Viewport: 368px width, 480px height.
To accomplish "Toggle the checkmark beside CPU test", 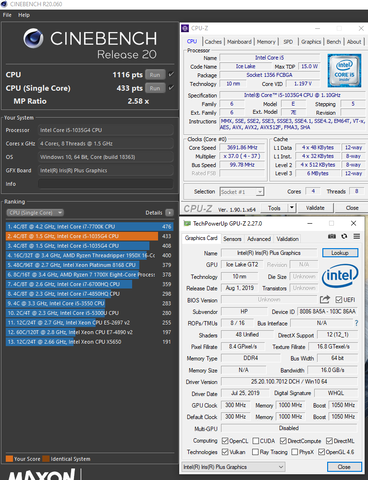I will 171,74.
